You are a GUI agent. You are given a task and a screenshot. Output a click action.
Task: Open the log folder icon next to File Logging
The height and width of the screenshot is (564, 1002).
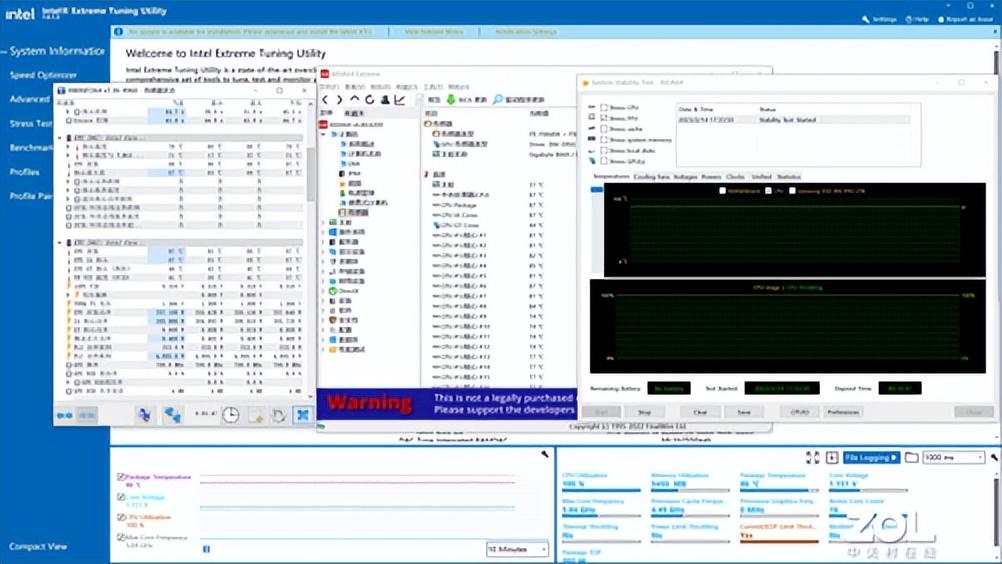pyautogui.click(x=912, y=457)
